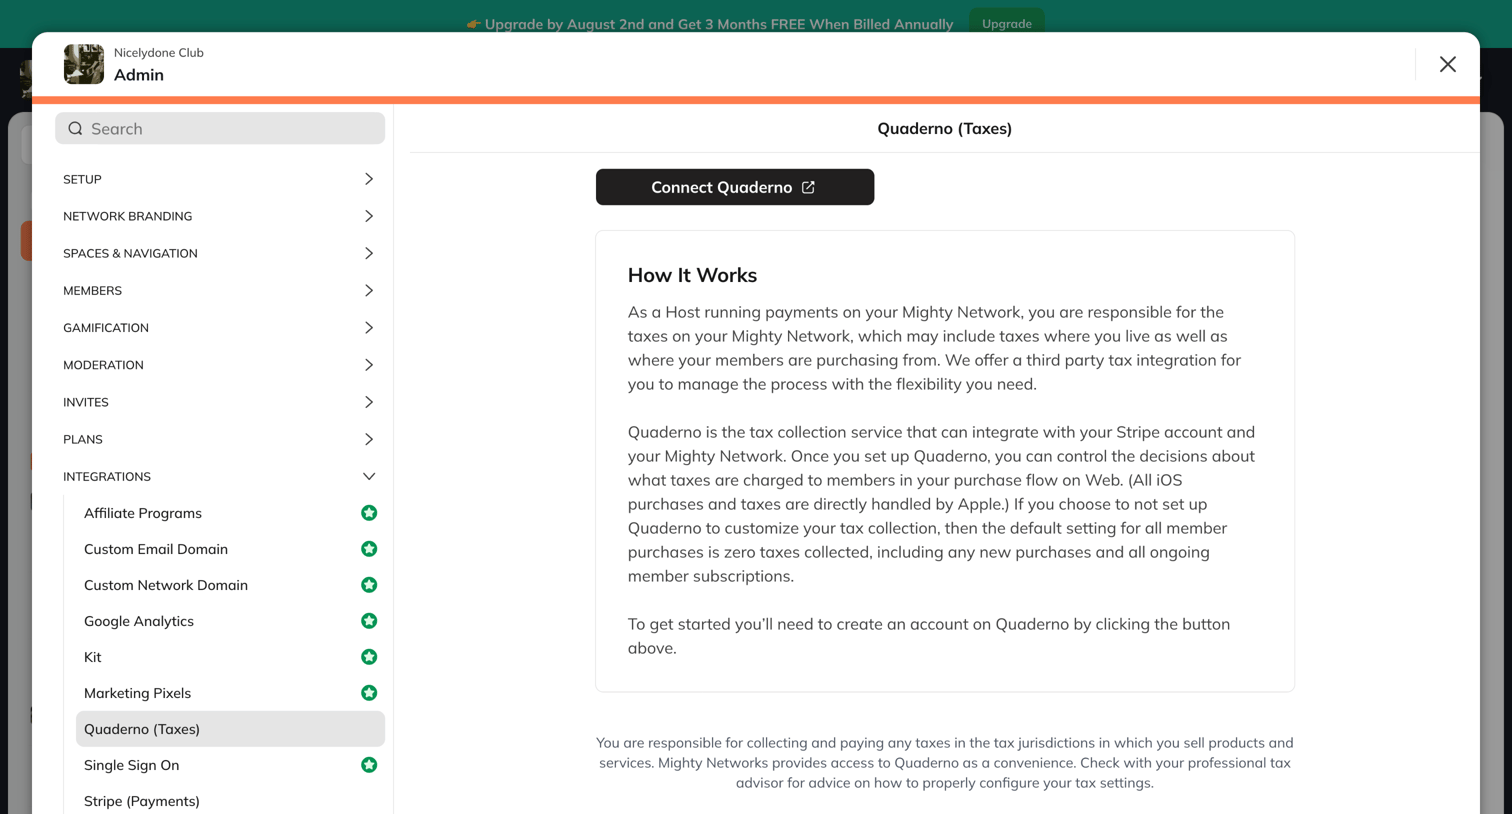Click the Nicelydone Club network avatar
Screen dimensions: 1512x814
click(x=84, y=64)
